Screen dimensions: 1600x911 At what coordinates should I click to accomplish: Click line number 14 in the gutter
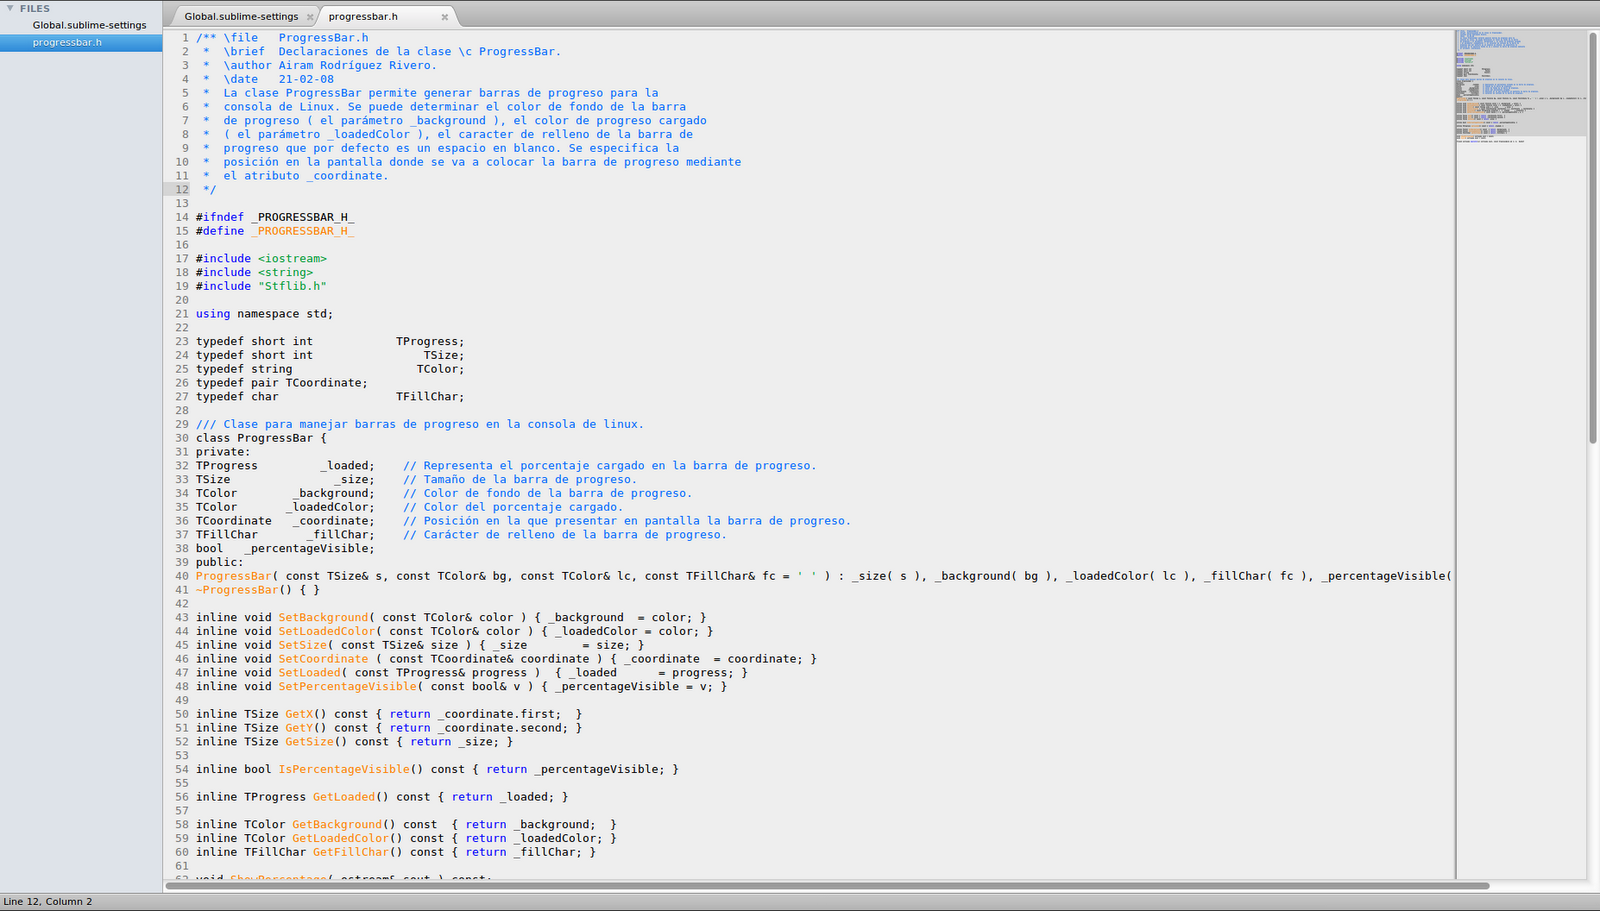182,217
